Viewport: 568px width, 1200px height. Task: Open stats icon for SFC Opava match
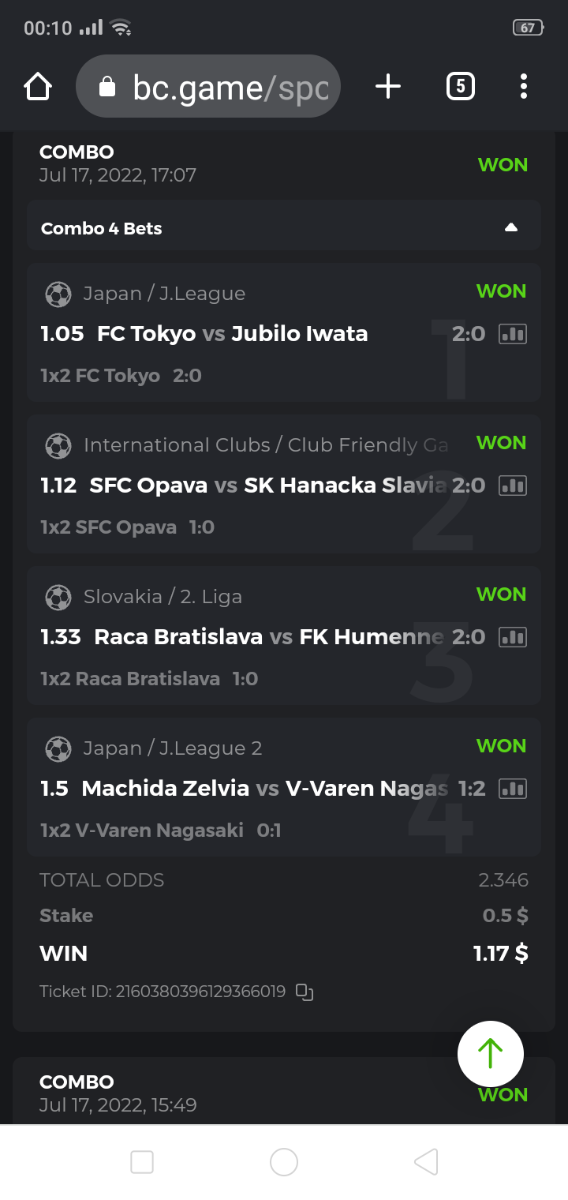[512, 485]
